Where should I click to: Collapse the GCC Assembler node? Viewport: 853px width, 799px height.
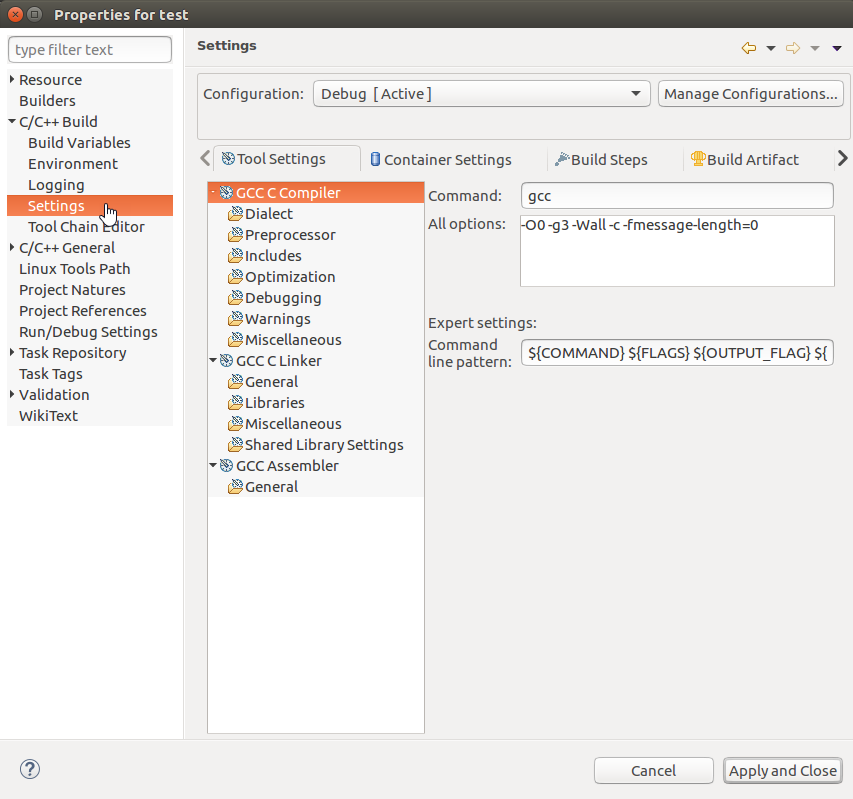tap(213, 465)
